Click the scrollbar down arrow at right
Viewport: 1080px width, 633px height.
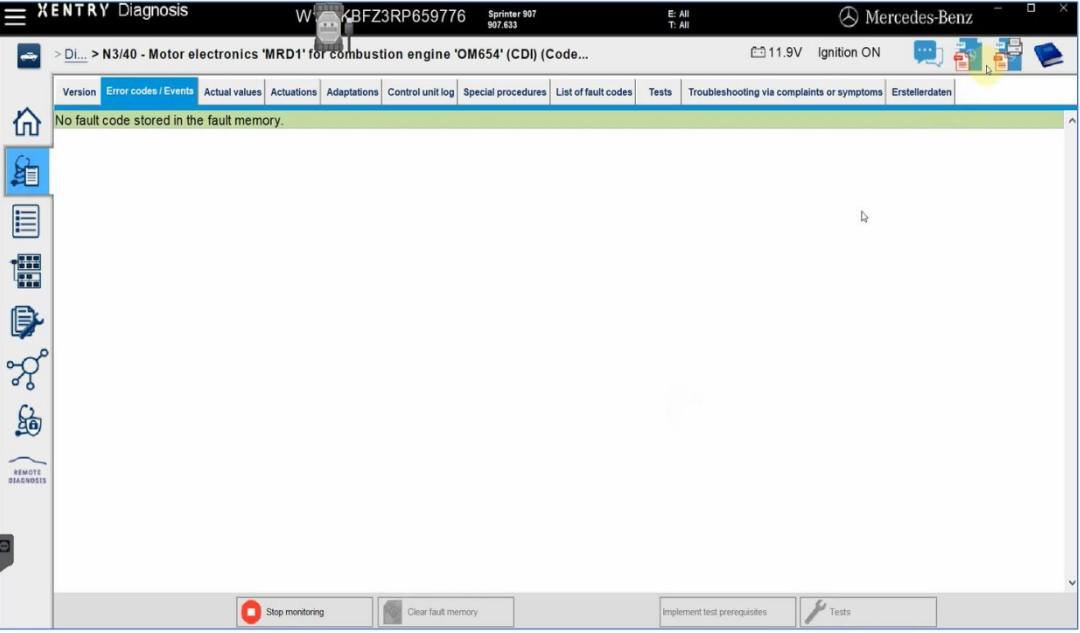pyautogui.click(x=1072, y=583)
